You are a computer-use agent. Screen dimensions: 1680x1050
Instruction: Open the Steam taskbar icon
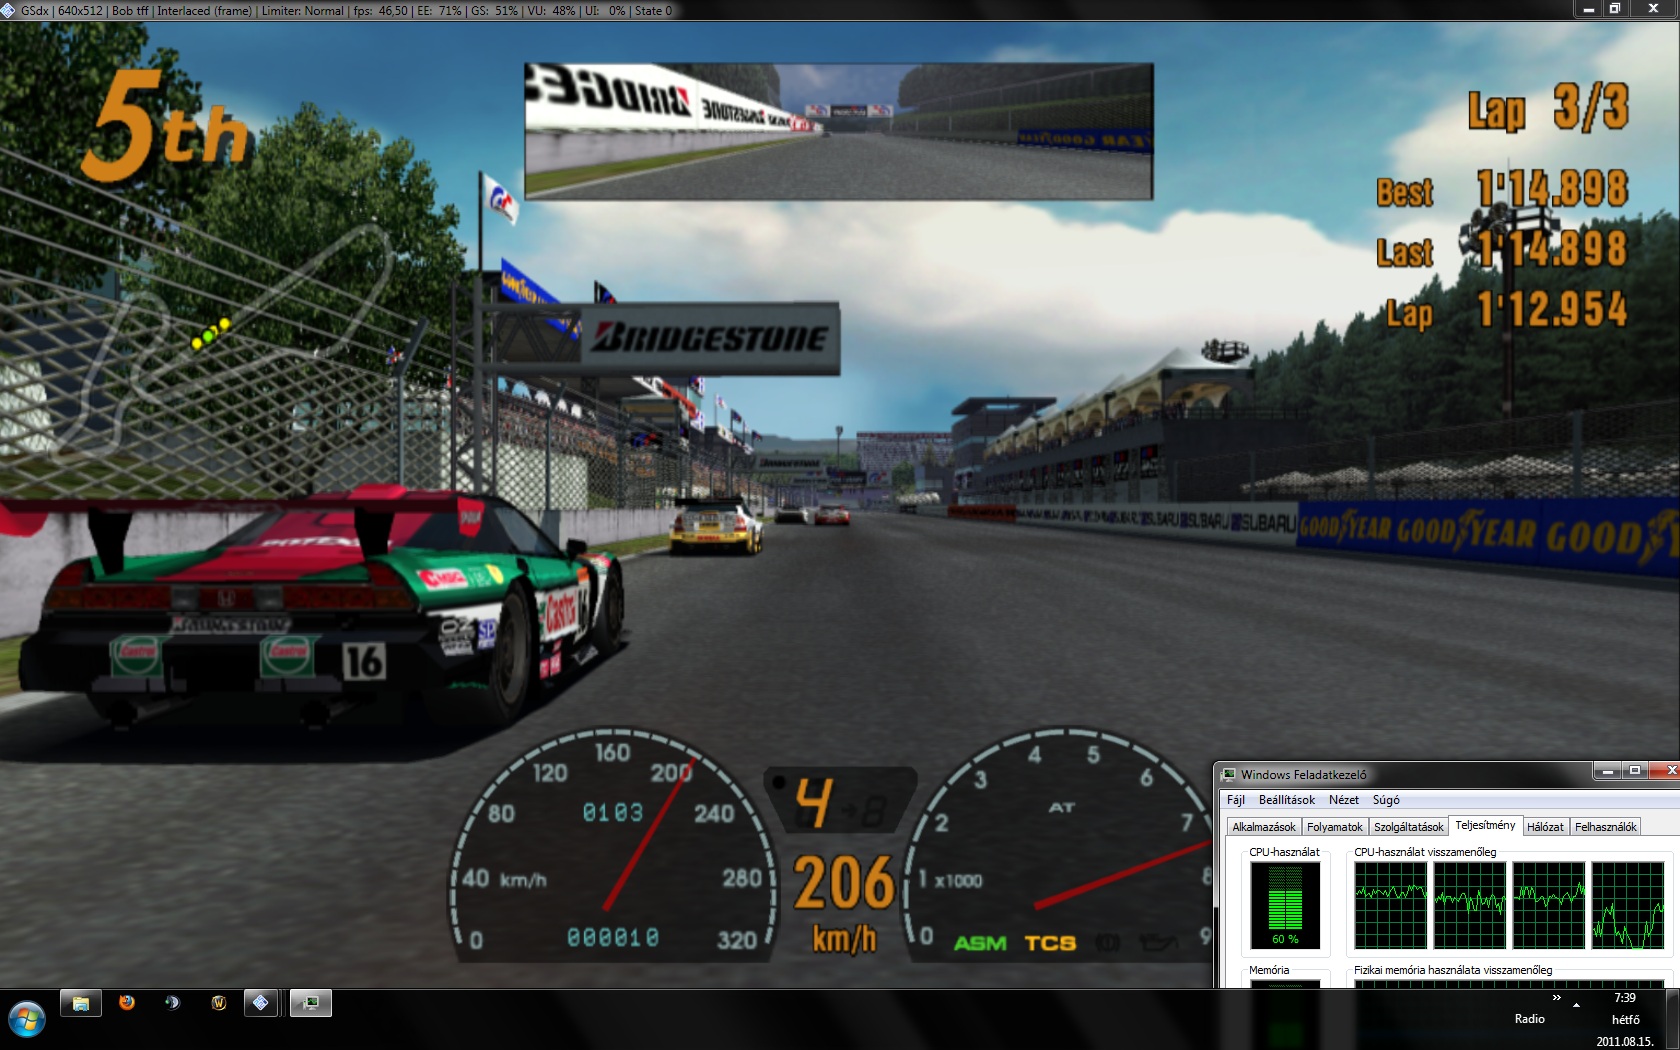click(173, 1002)
